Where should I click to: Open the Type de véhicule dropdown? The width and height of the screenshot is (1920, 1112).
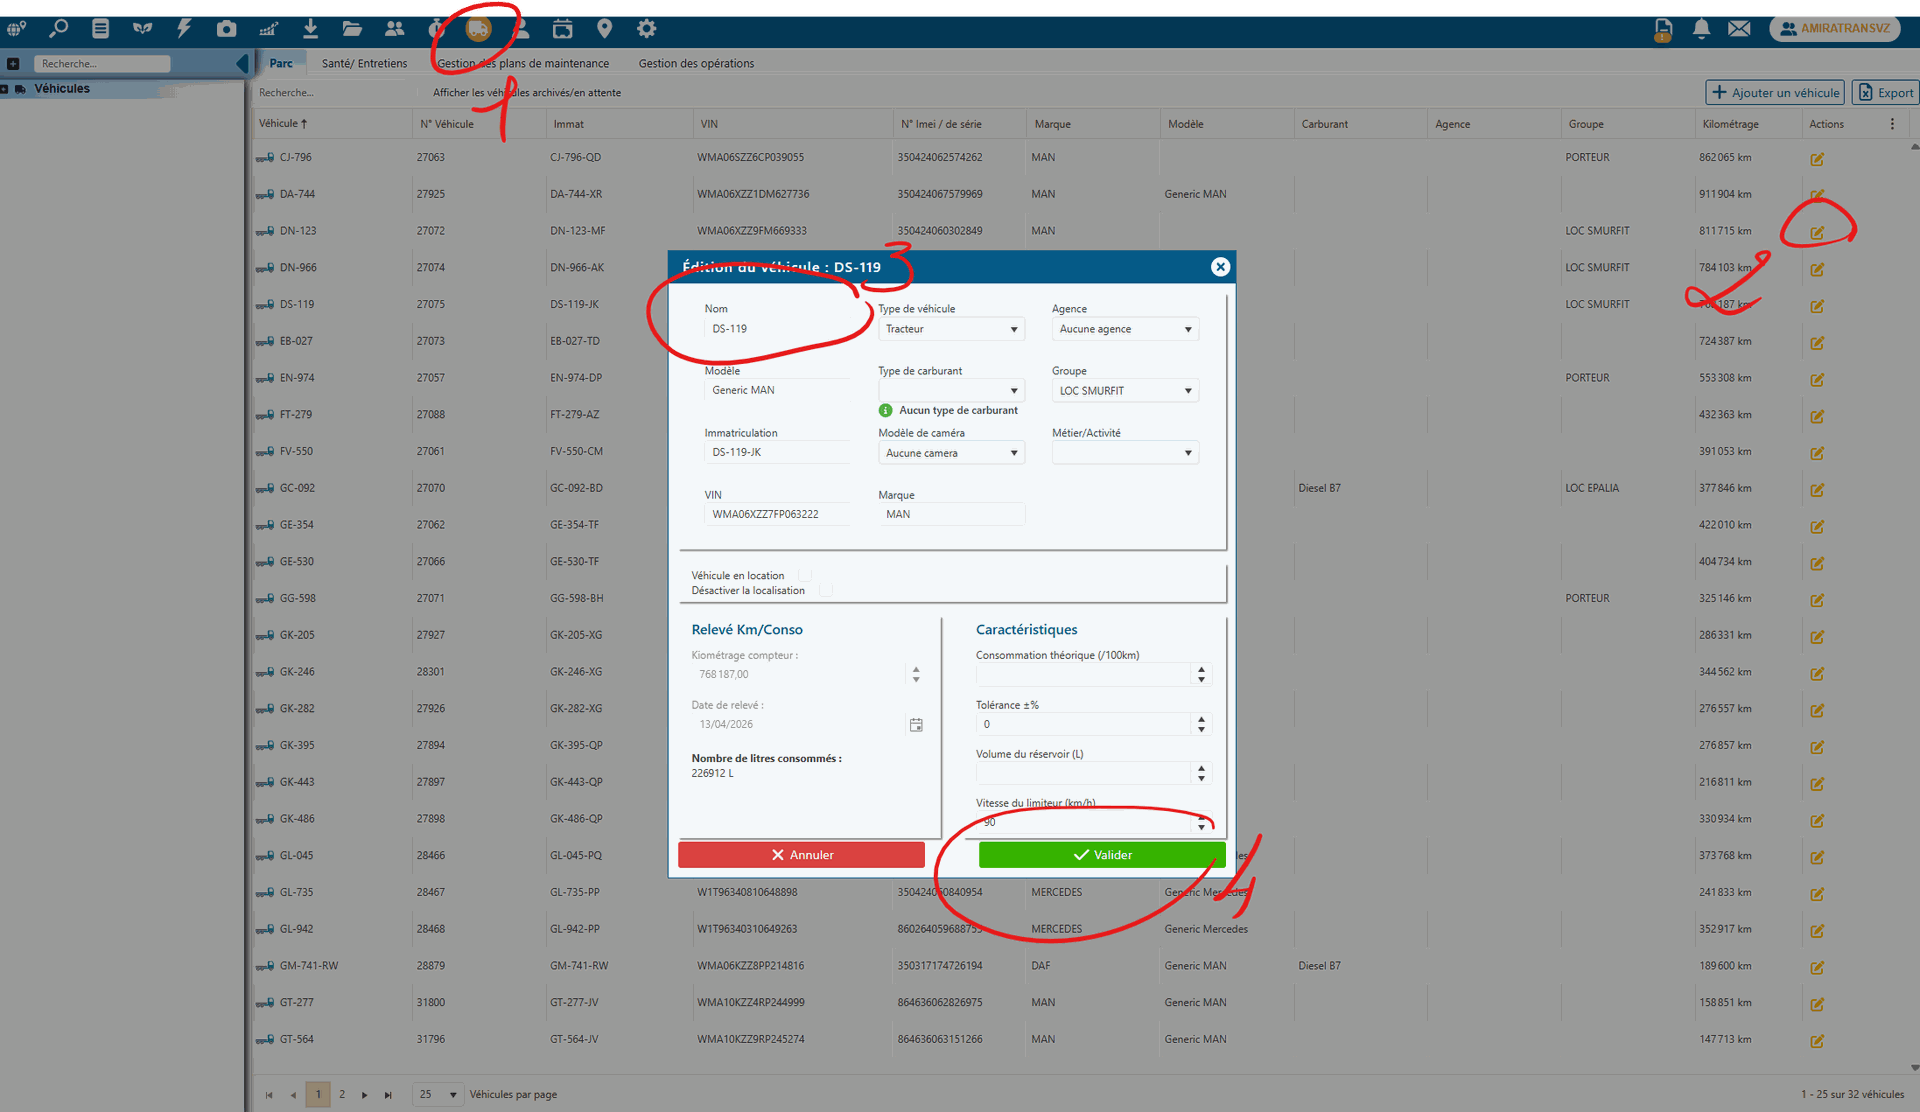[x=950, y=329]
